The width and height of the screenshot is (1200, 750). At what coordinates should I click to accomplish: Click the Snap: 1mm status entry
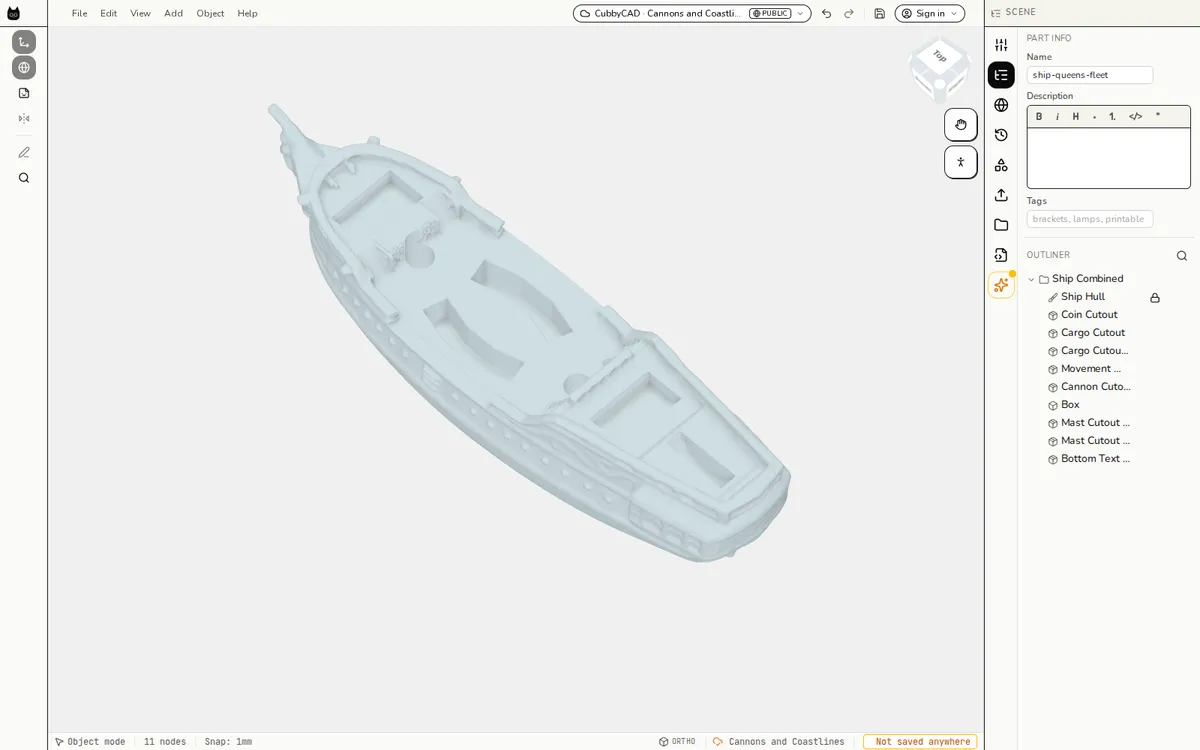click(x=228, y=742)
